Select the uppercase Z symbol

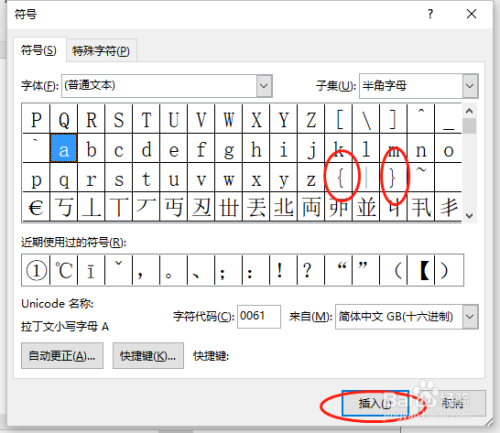pyautogui.click(x=311, y=119)
